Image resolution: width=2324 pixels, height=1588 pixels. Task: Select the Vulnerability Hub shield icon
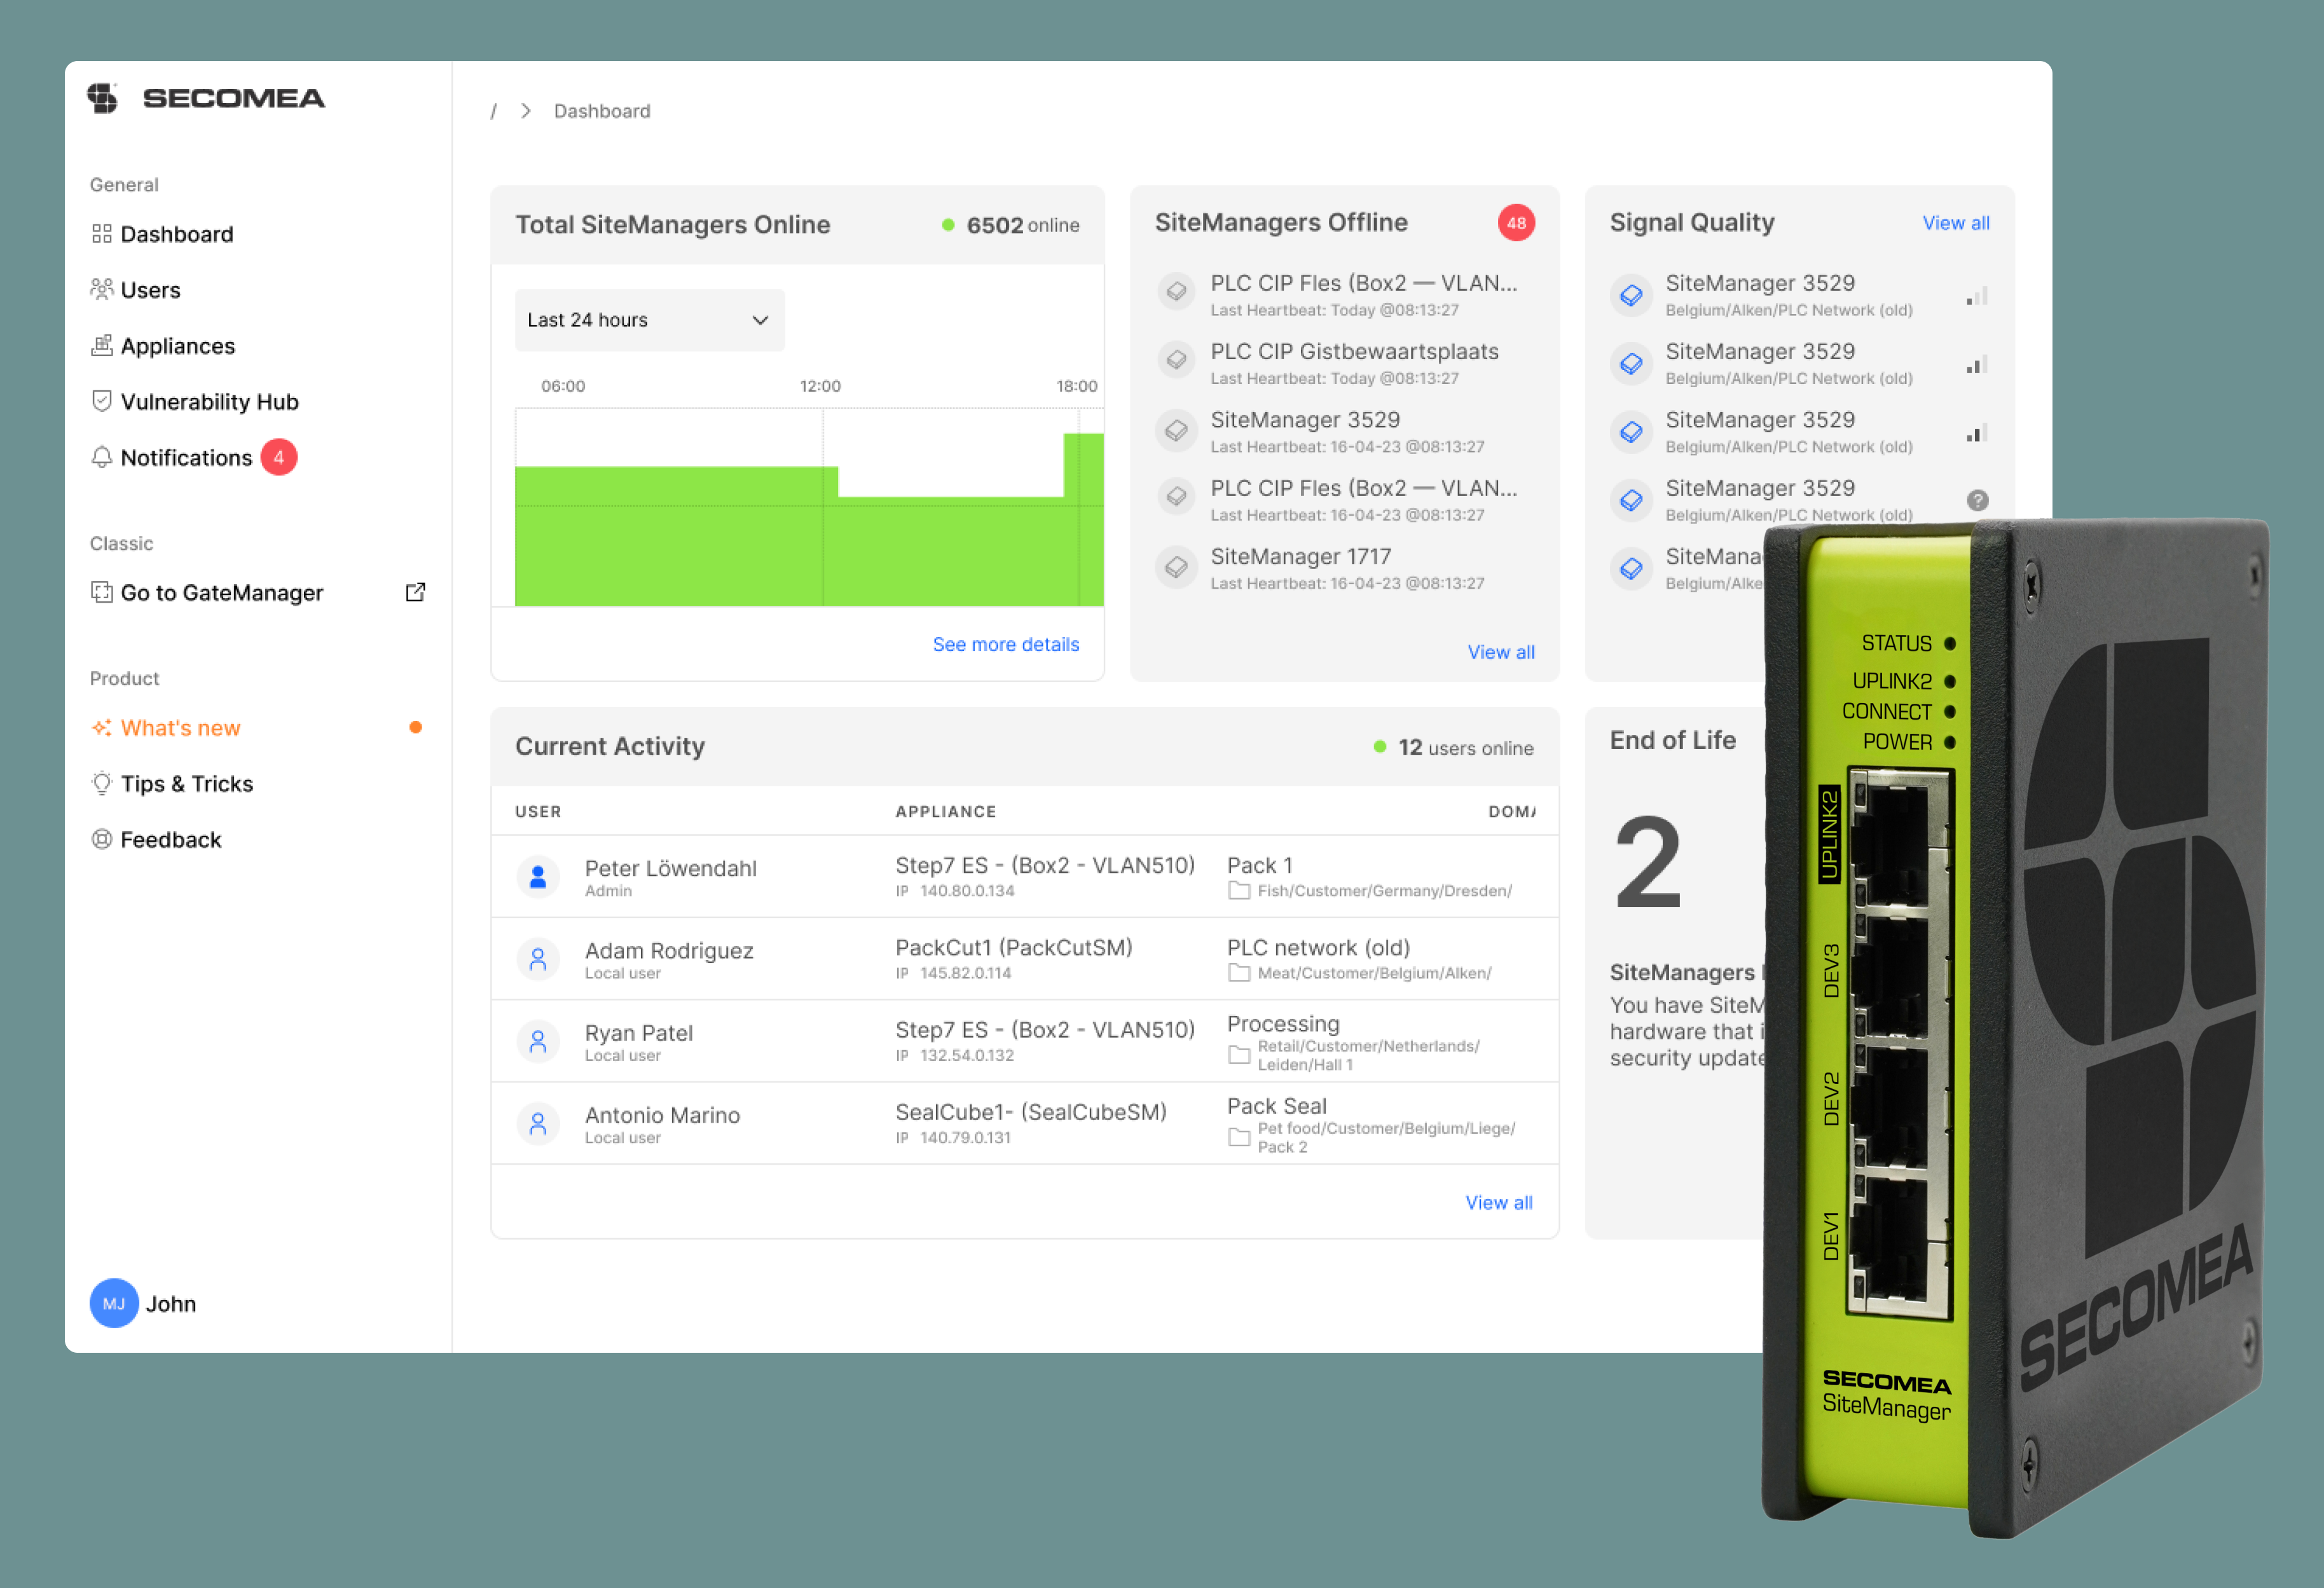(x=102, y=401)
